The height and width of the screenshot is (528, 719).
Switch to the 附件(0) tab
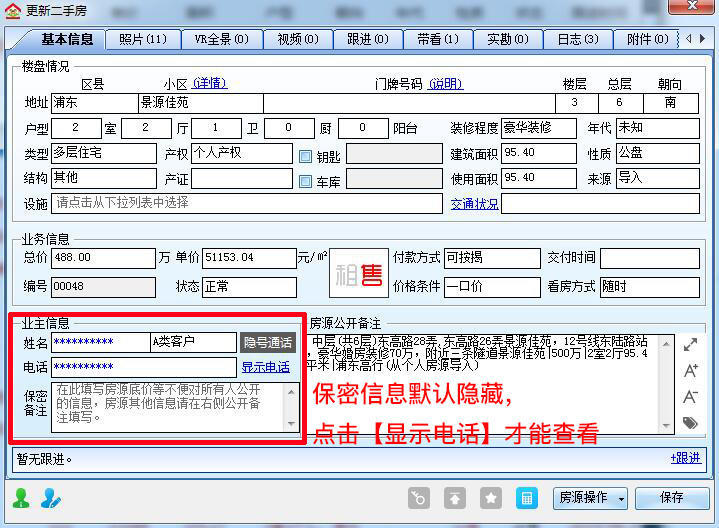[x=647, y=39]
